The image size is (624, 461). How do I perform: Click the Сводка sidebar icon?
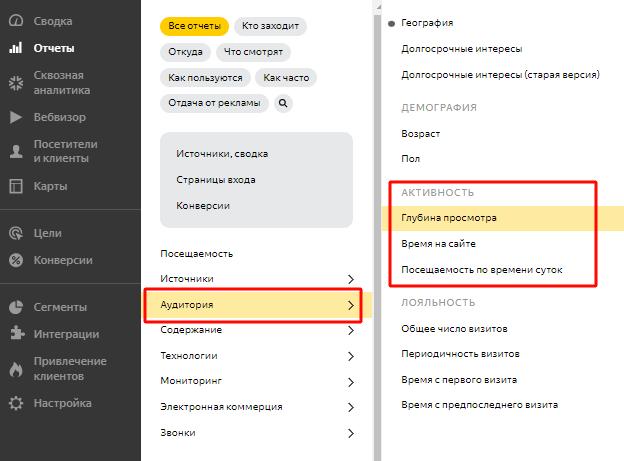15,21
